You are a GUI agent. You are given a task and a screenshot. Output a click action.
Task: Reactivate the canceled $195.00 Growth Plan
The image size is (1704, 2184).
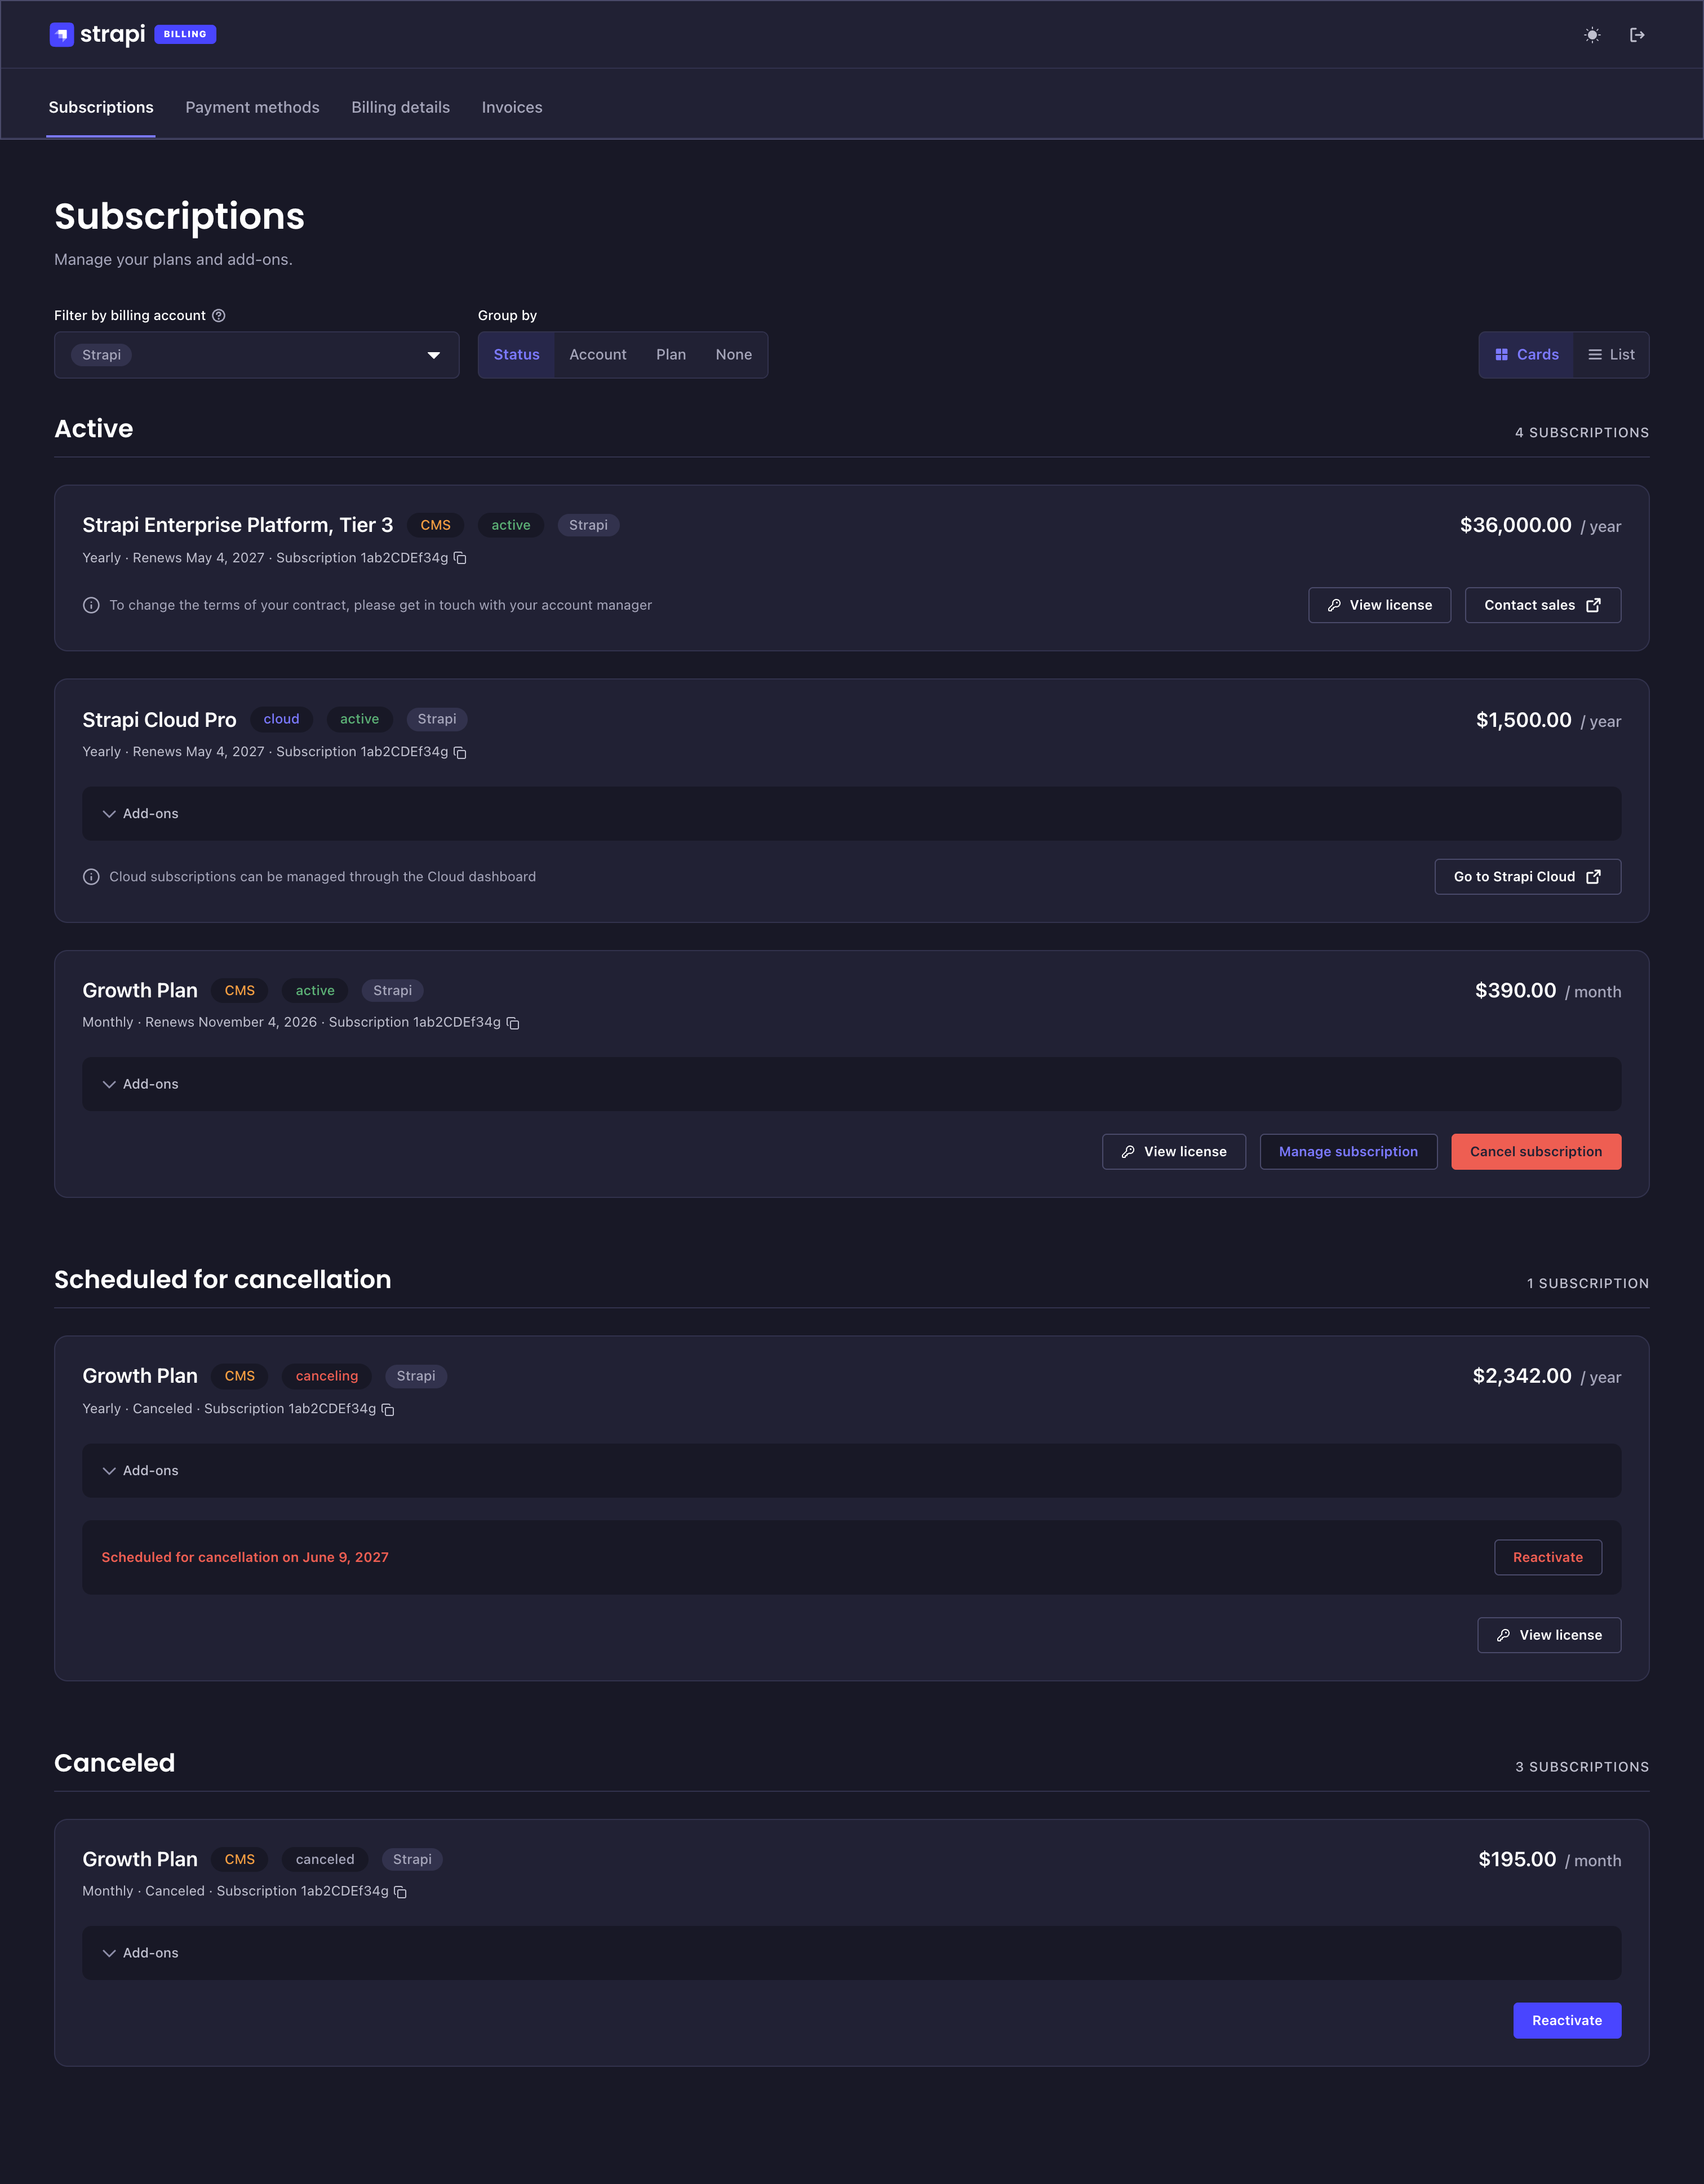click(1567, 2021)
